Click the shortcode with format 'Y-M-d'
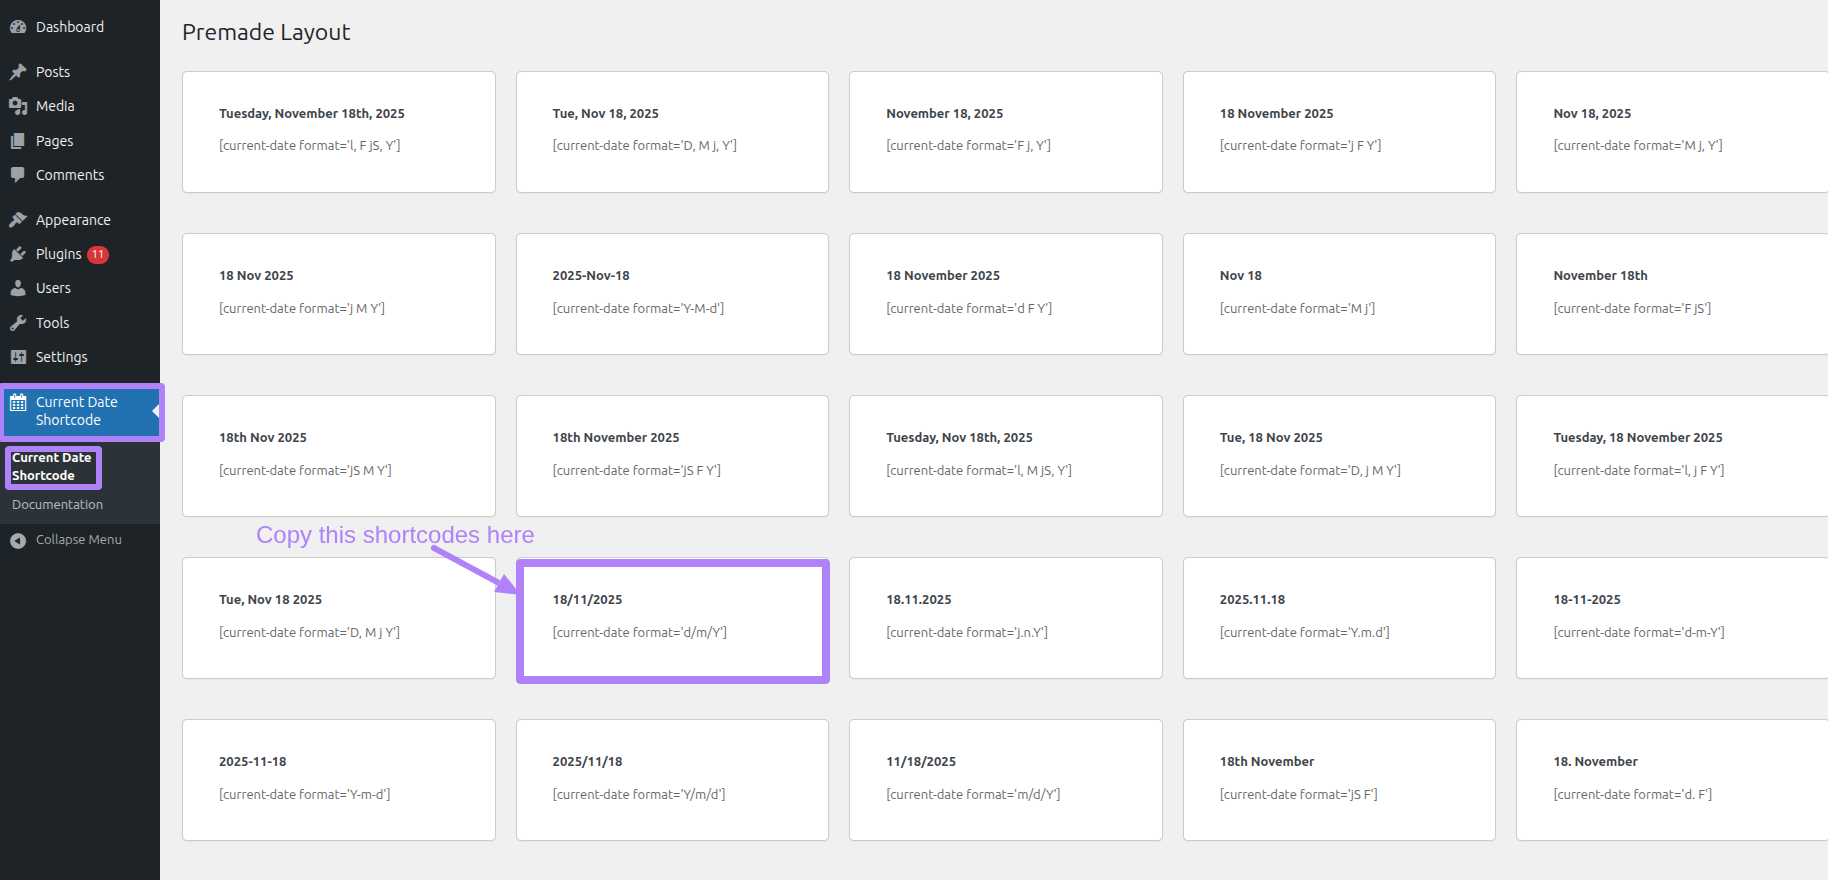Screen dimensions: 1828x880 click(638, 309)
